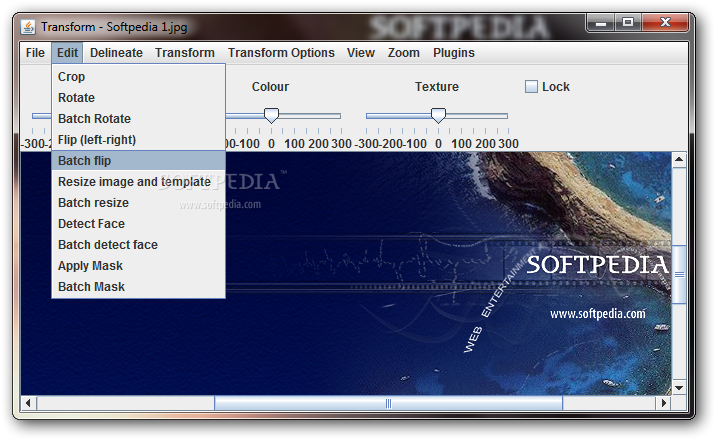Click the vertical scrollbar thumb
Image resolution: width=716 pixels, height=440 pixels.
pos(679,274)
